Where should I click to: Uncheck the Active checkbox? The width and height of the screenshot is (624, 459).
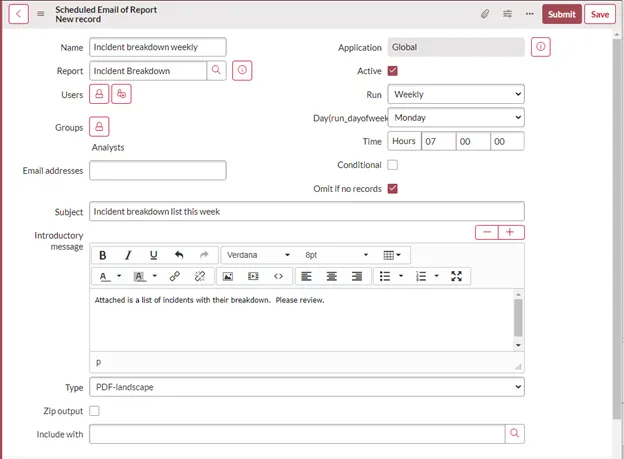click(392, 71)
